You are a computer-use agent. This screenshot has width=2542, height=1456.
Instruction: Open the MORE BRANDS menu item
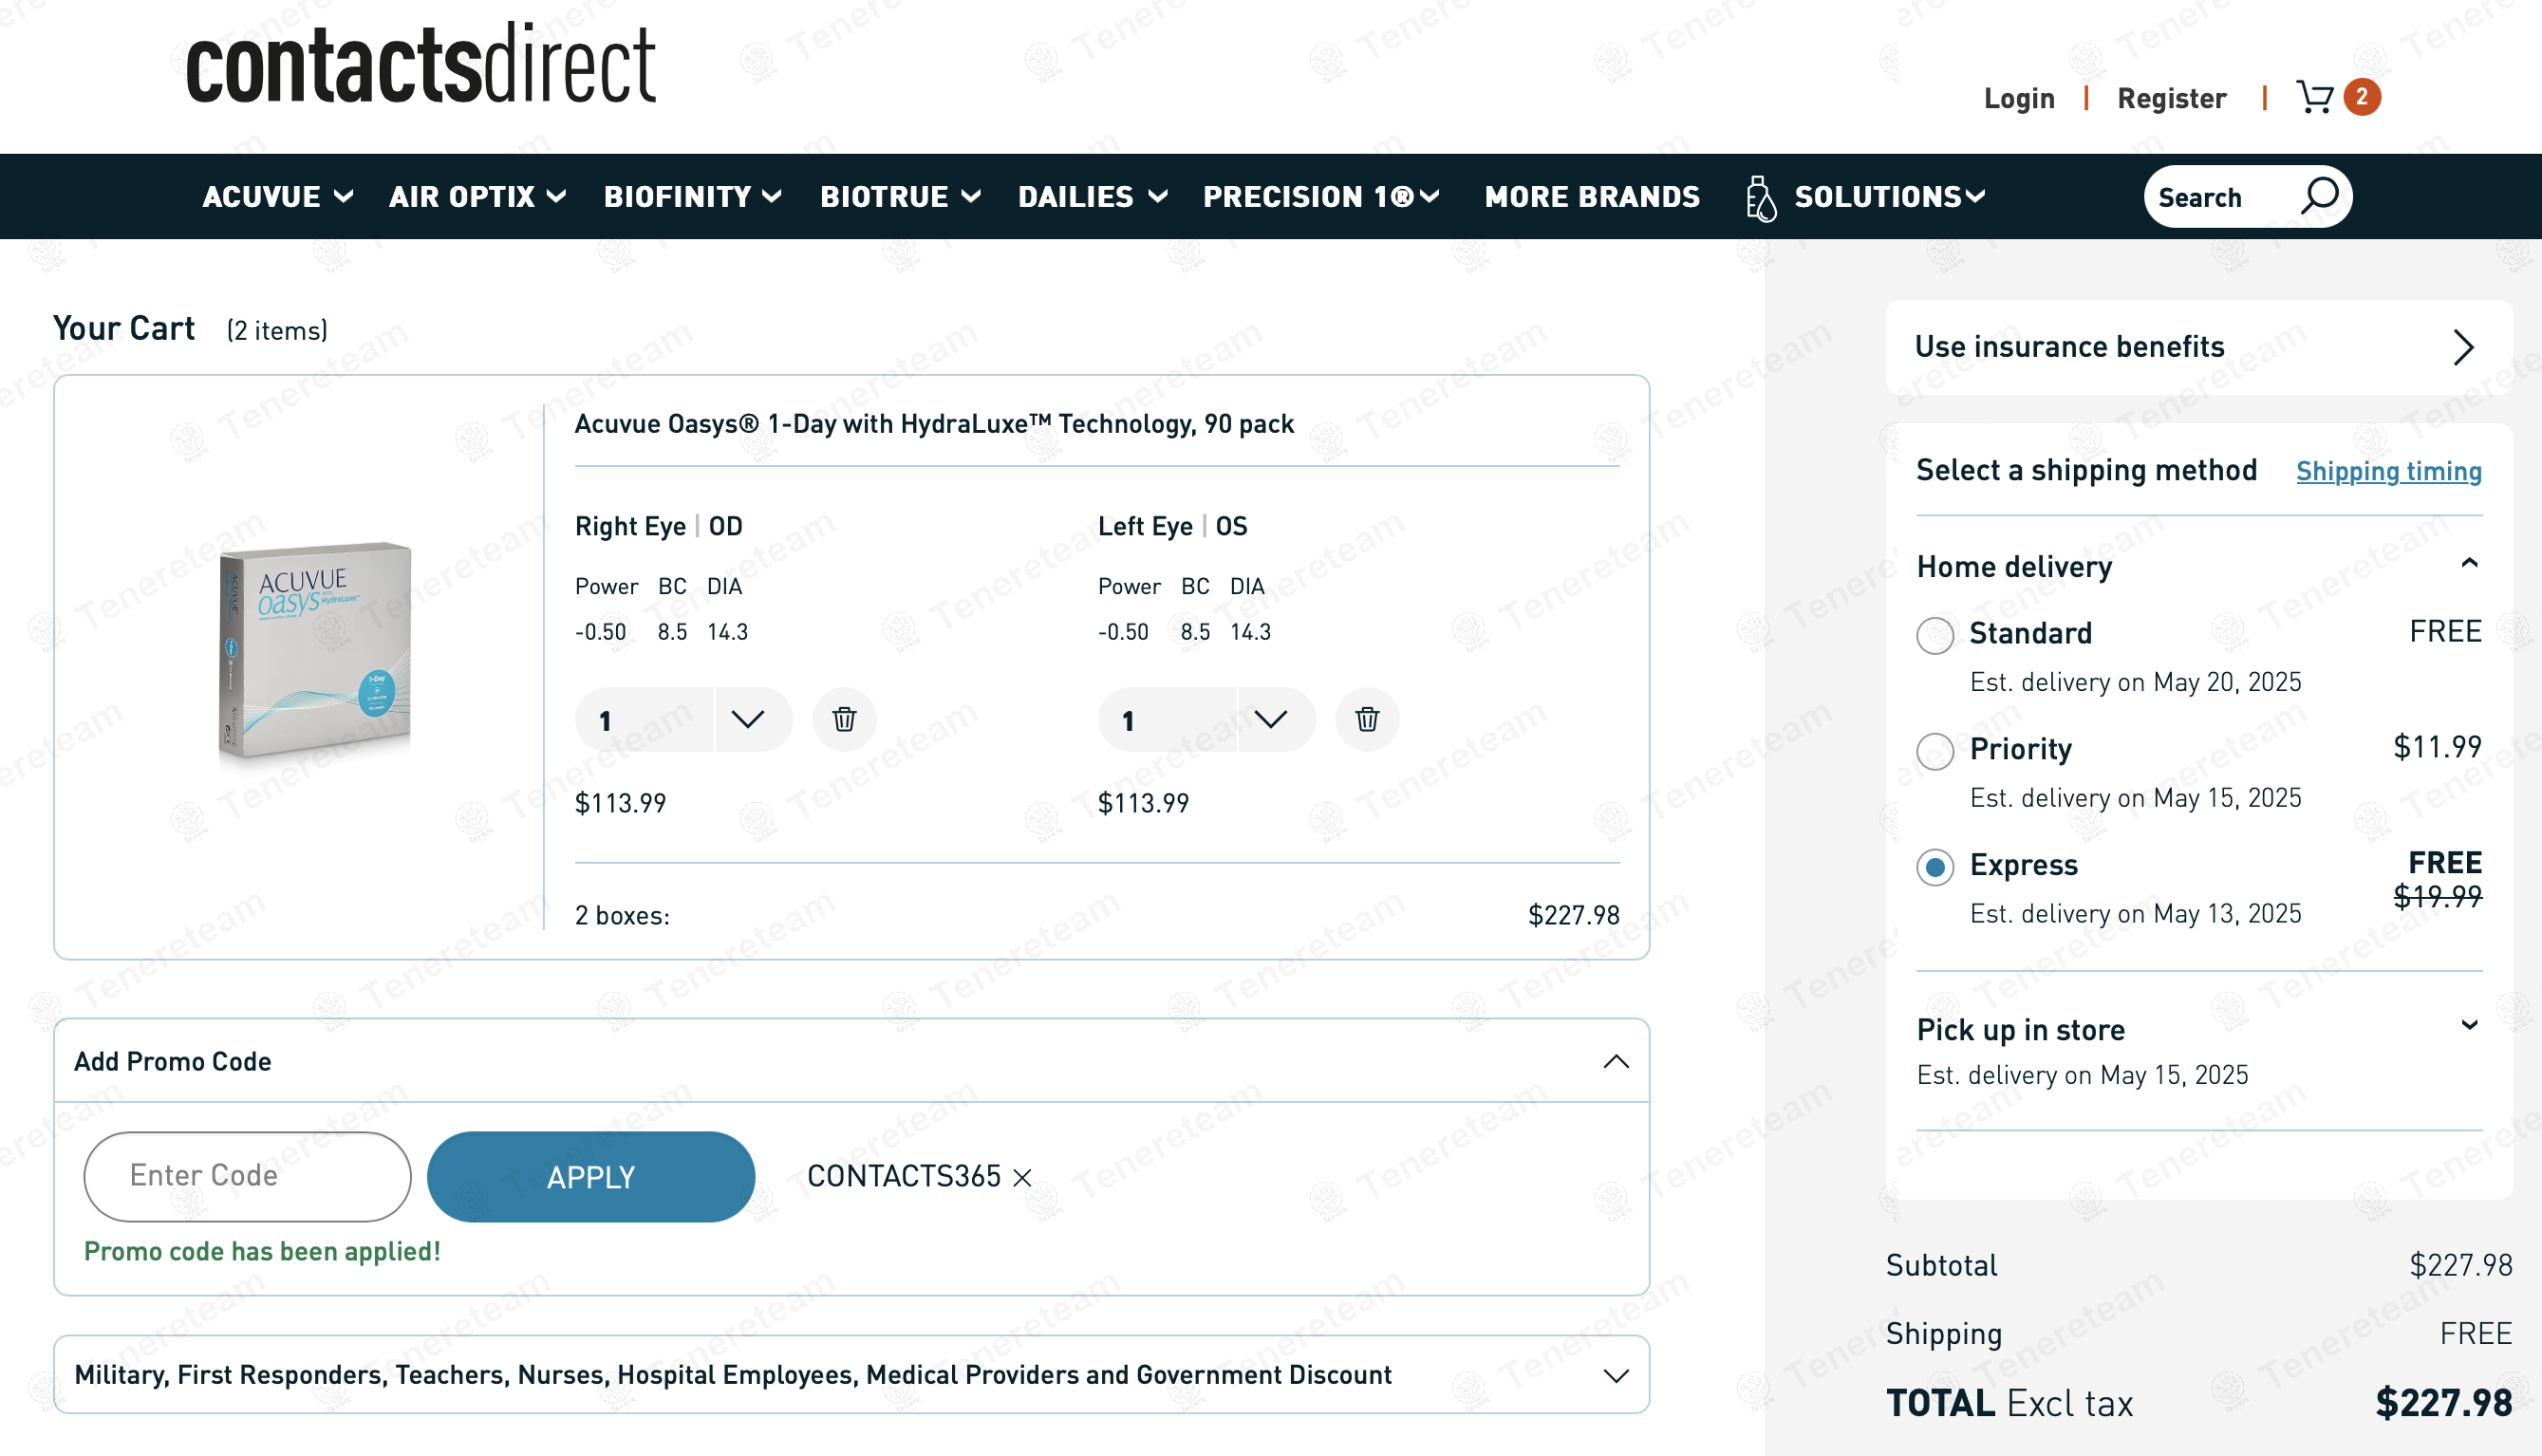(x=1592, y=197)
